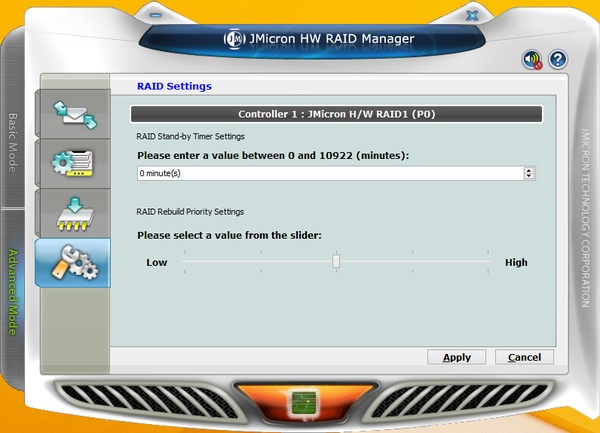Increase the stand-by timer with the up arrow
Screen dimensions: 600x433
tap(529, 170)
